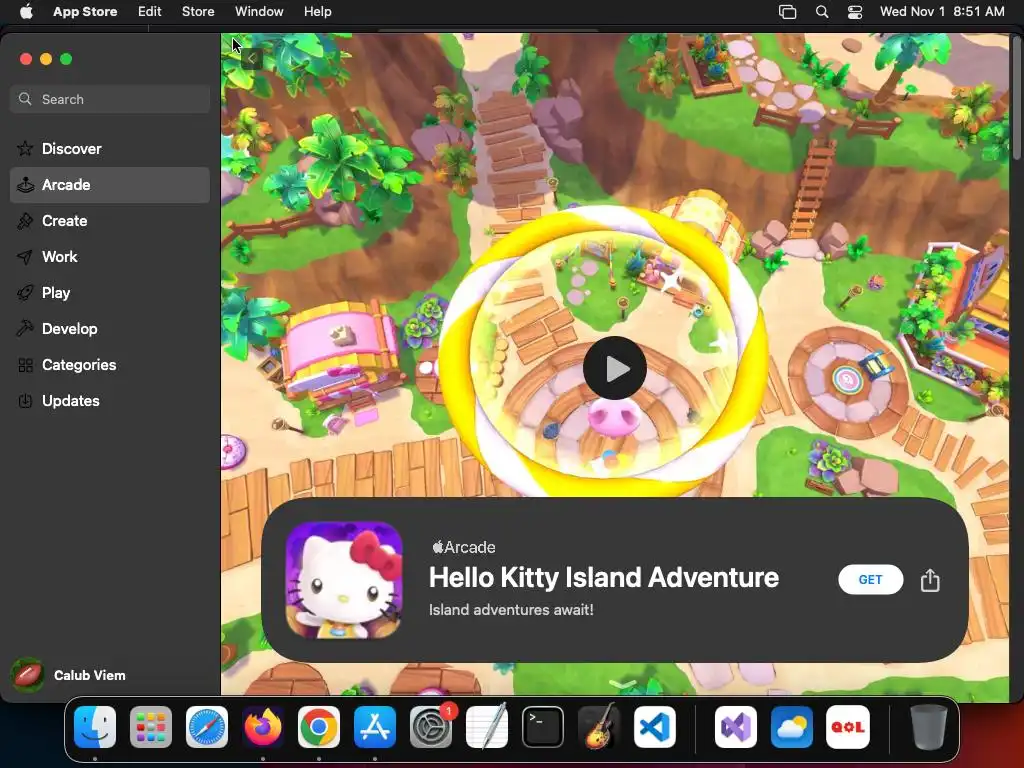Screen dimensions: 1024x768
Task: Click the 'Island adventures await!' subtitle
Action: point(511,610)
